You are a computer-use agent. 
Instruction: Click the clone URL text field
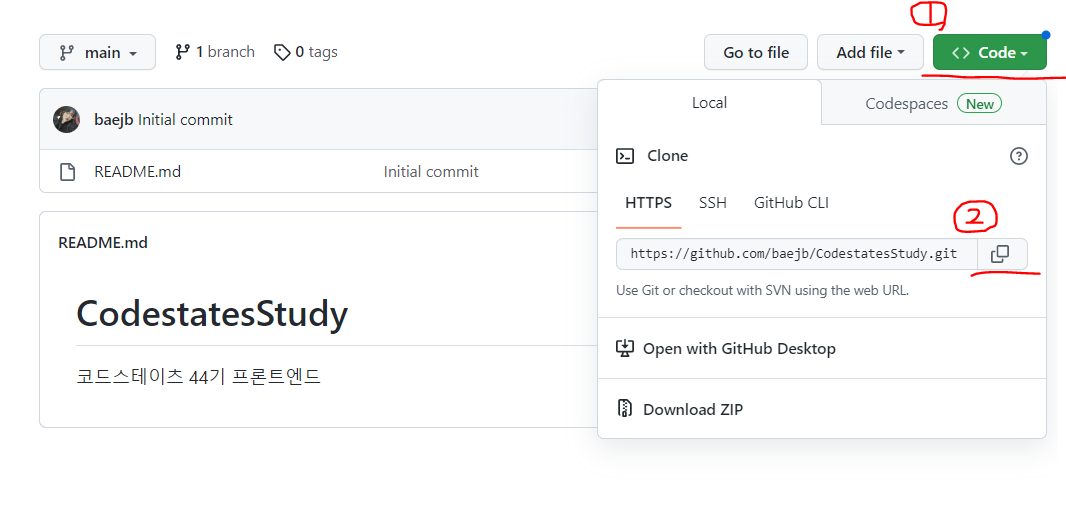[797, 254]
